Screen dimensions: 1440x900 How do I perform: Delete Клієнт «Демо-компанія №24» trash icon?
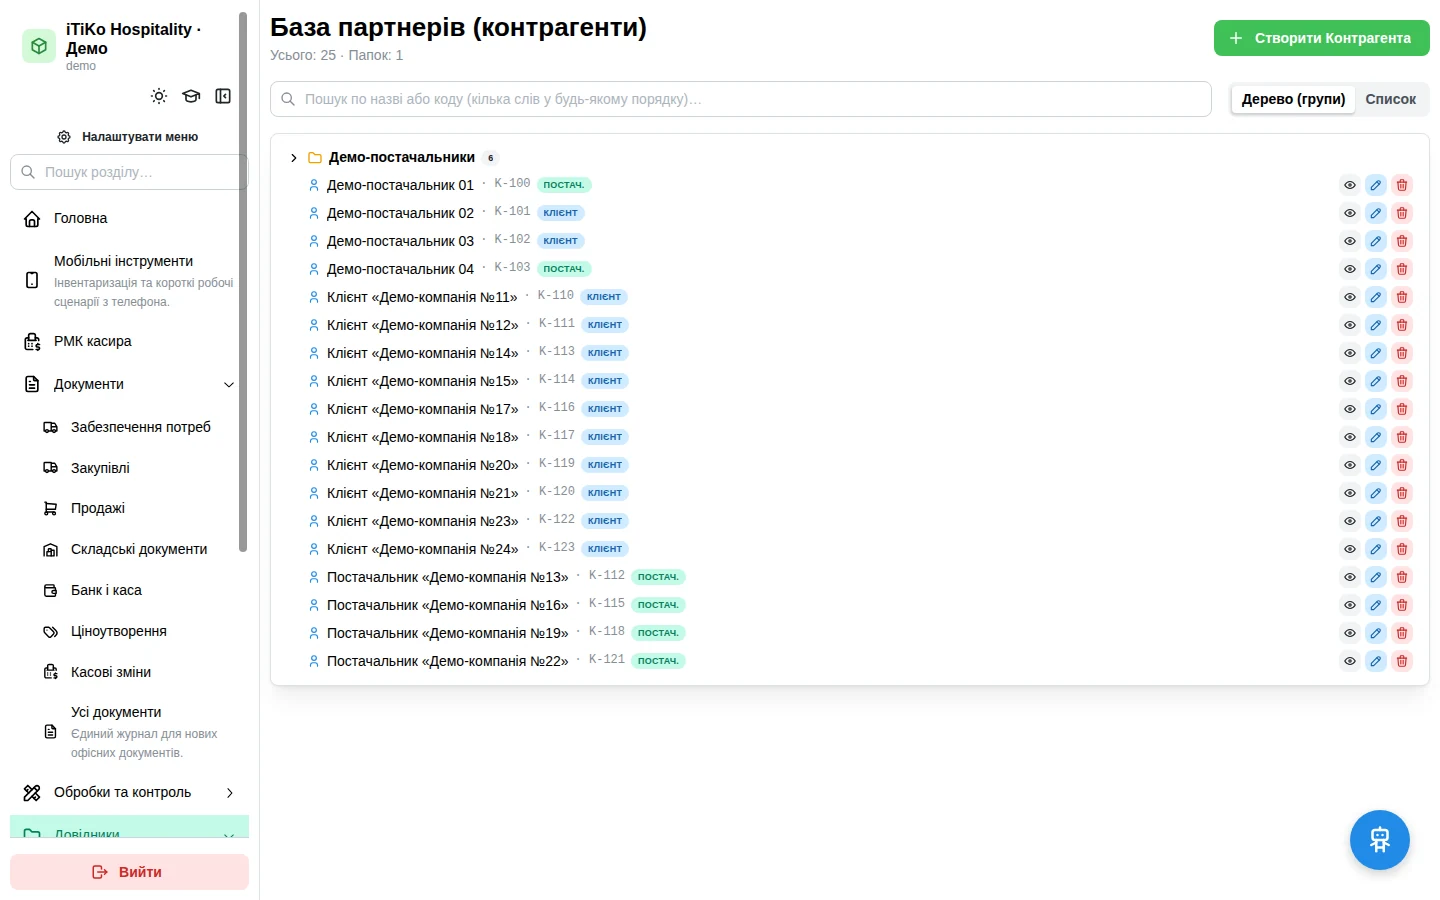(1402, 549)
